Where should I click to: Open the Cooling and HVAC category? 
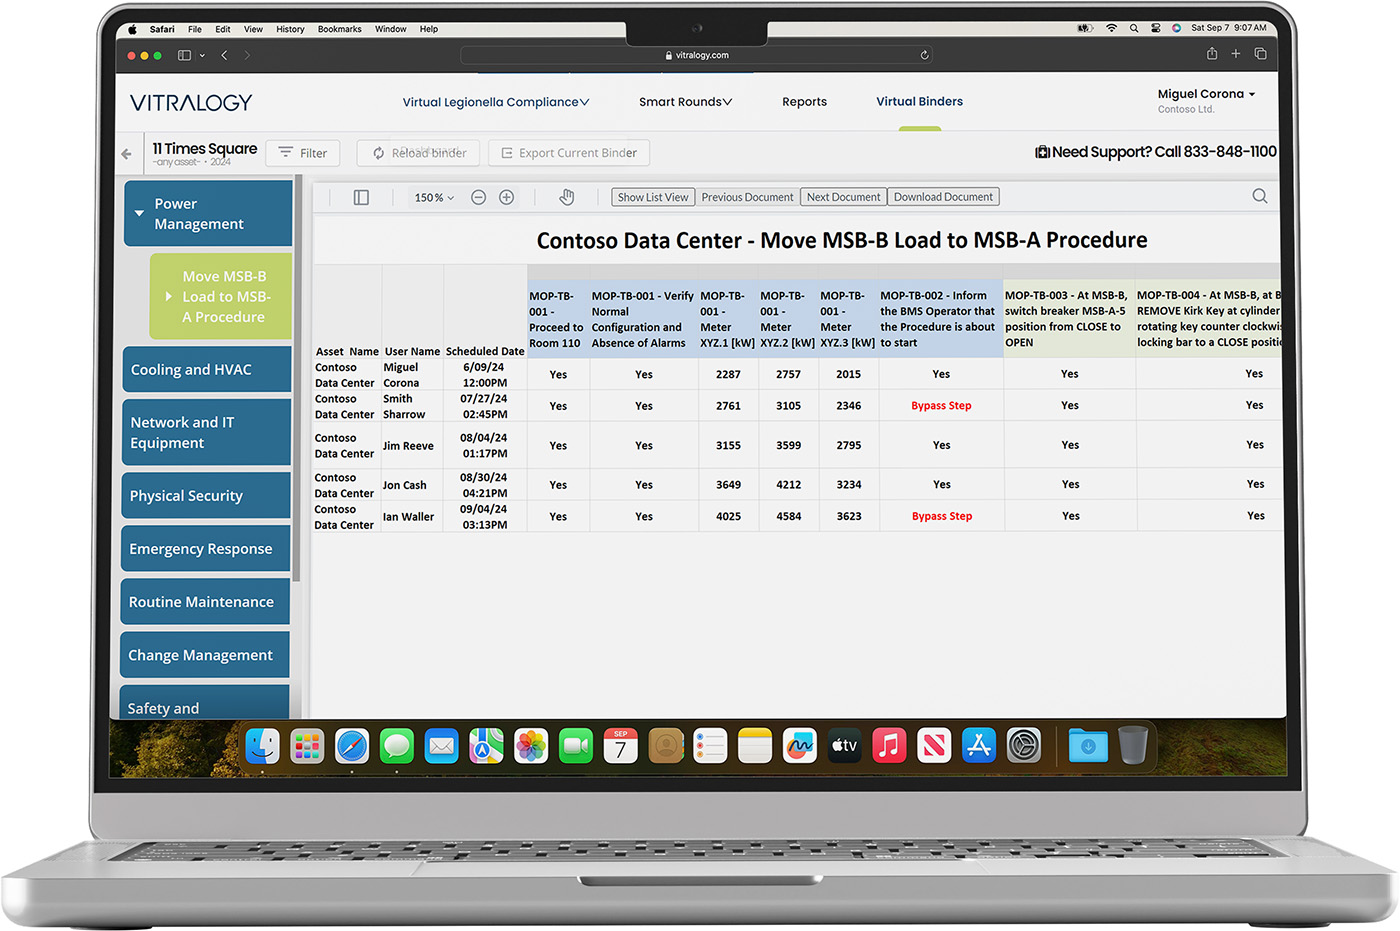click(x=207, y=370)
